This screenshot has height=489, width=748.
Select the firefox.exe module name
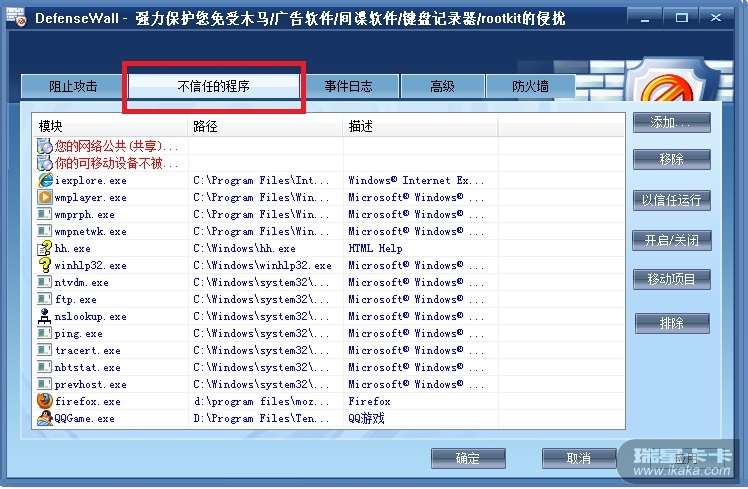[88, 402]
